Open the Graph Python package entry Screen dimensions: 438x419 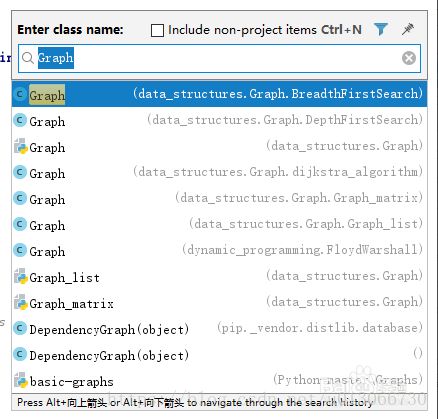click(x=219, y=146)
